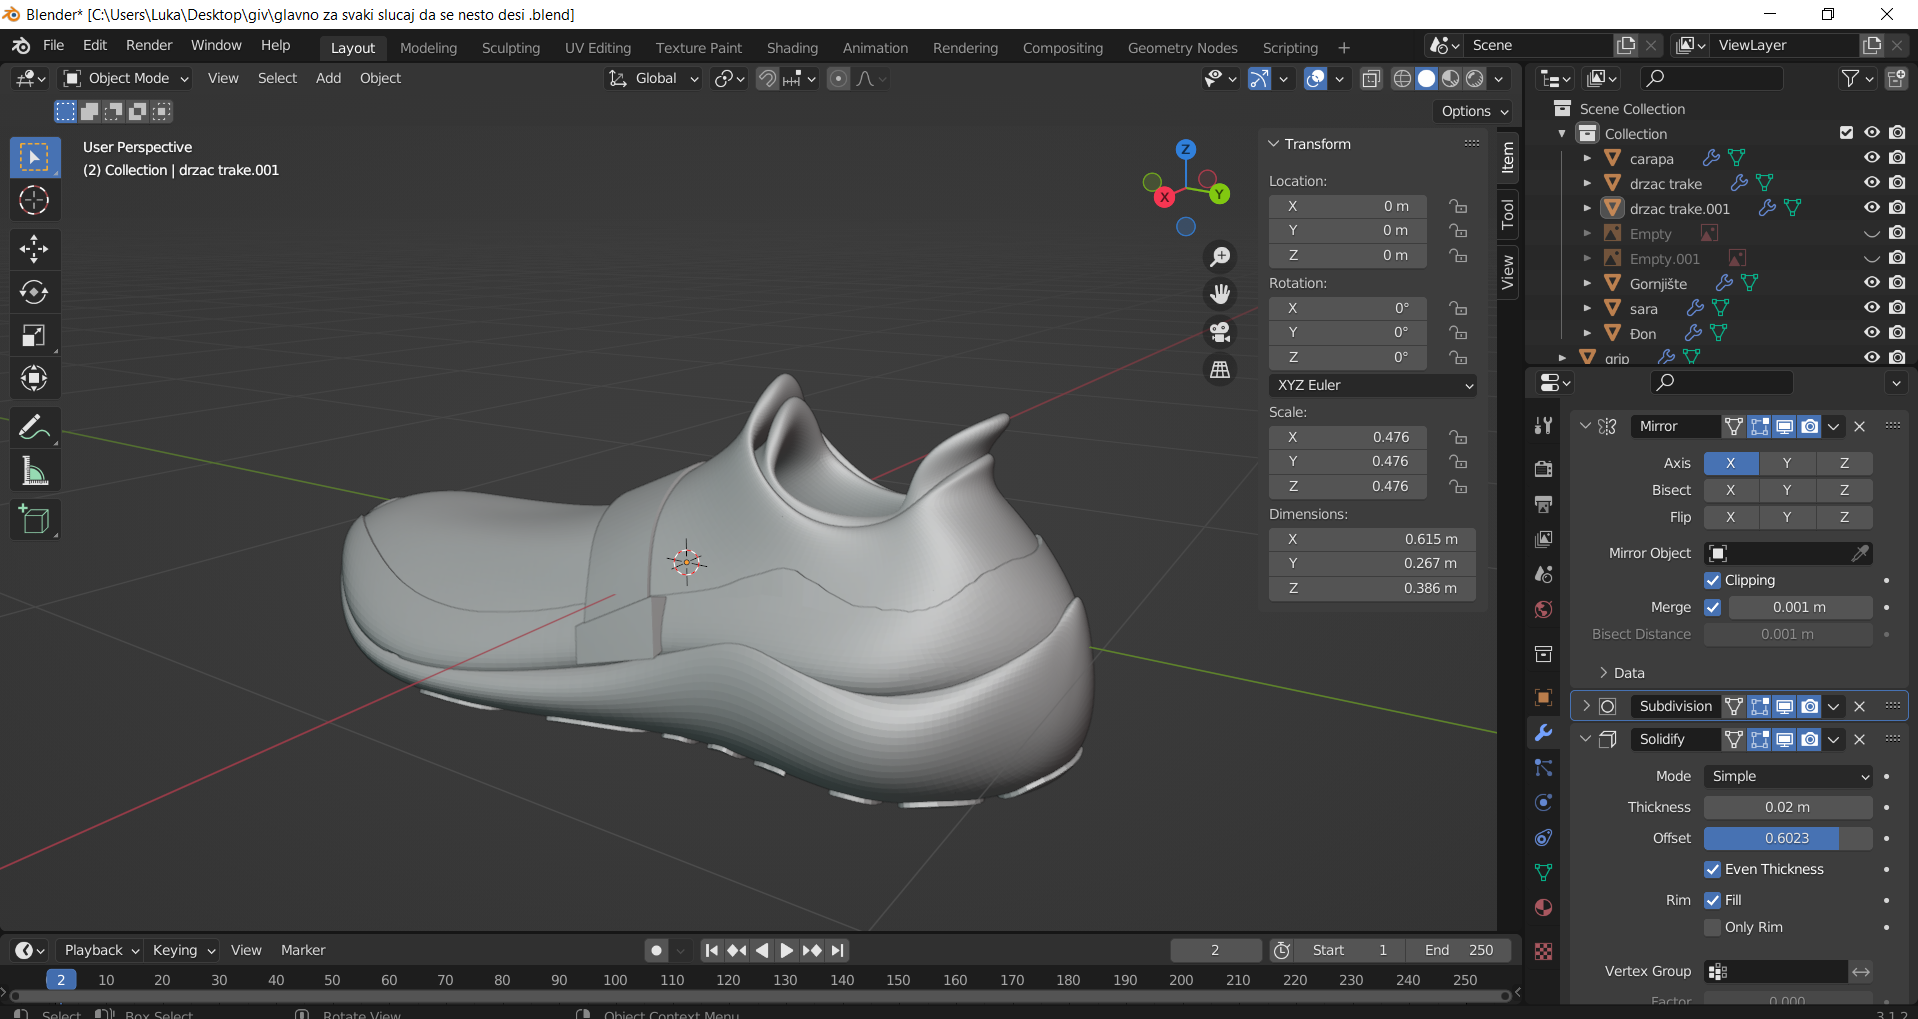Toggle Bisect X axis button

coord(1731,490)
